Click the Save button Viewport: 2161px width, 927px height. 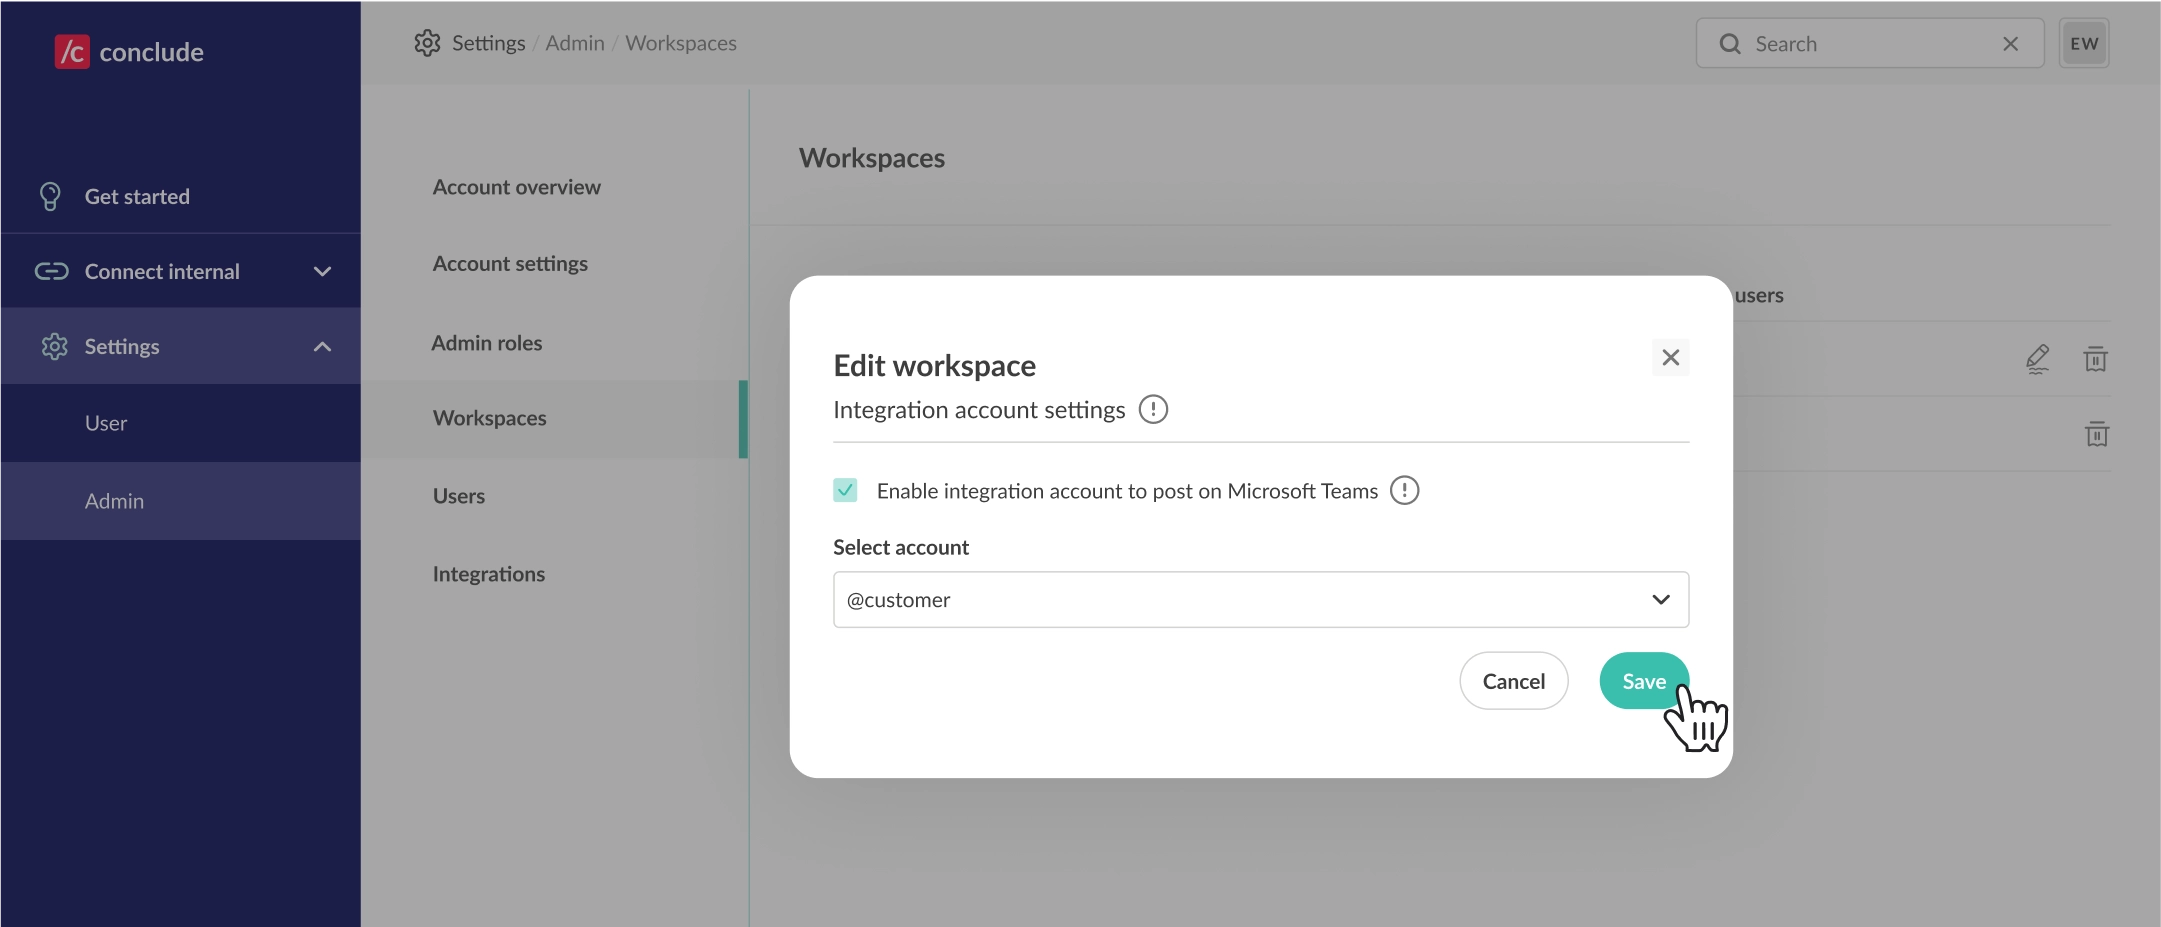click(1644, 681)
